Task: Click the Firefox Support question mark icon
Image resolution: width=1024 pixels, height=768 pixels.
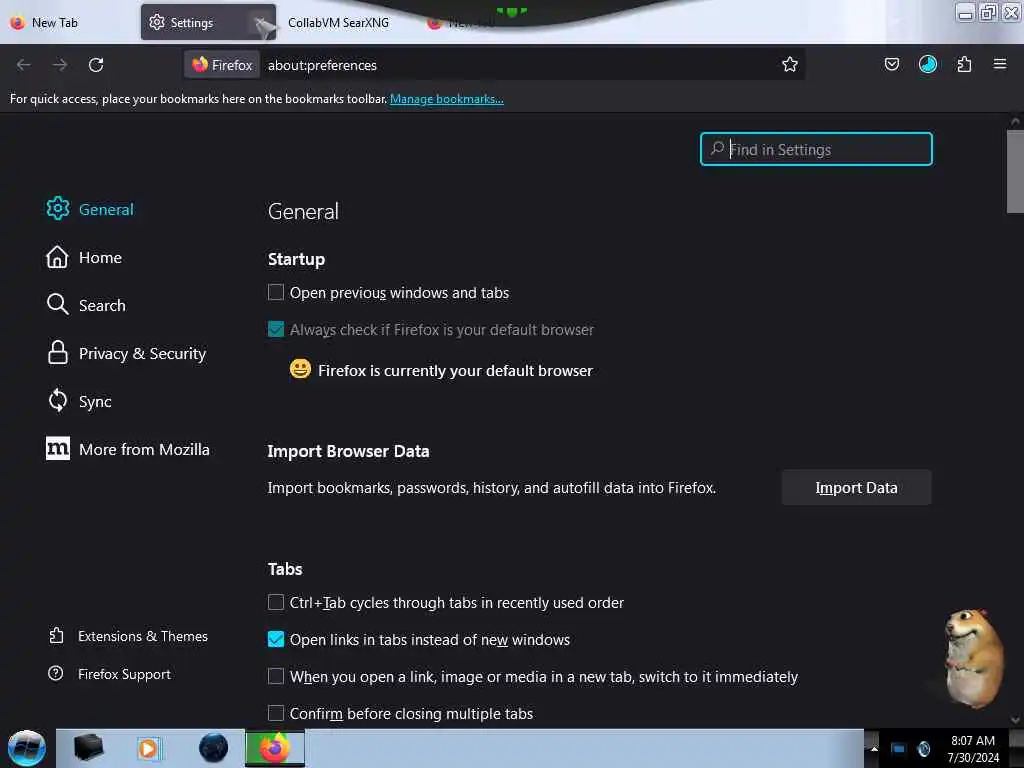Action: click(56, 673)
